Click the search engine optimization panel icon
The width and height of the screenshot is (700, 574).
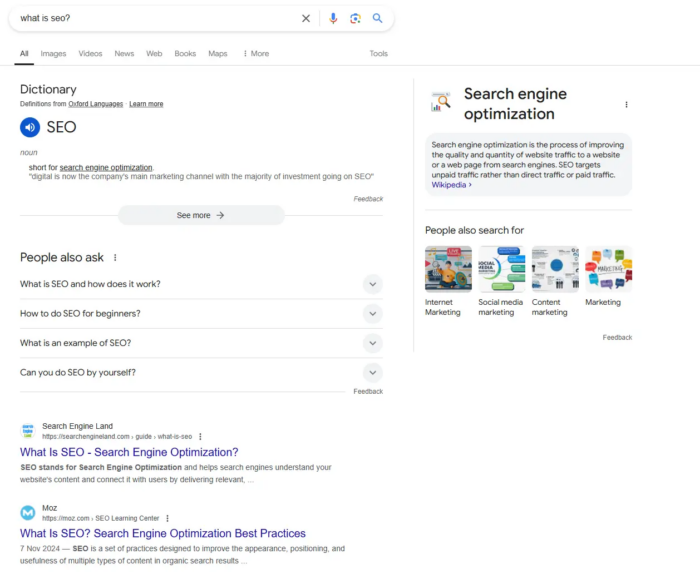coord(441,102)
